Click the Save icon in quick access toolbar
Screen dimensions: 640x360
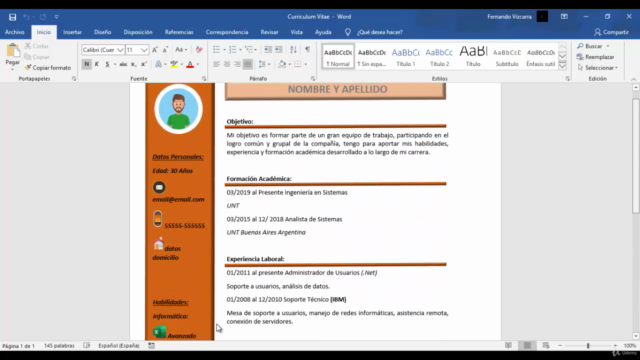pyautogui.click(x=13, y=17)
